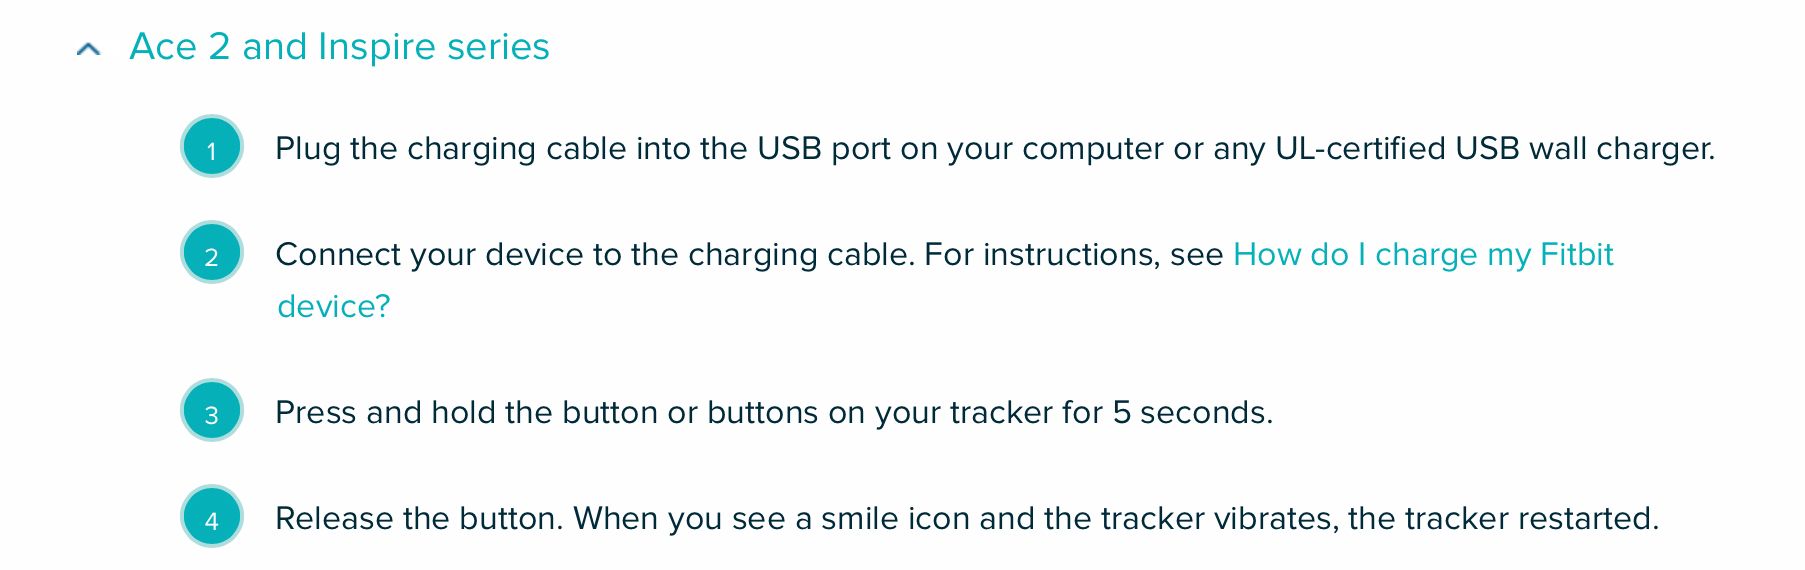Click the step 4 number badge
This screenshot has width=1805, height=570.
pos(212,517)
